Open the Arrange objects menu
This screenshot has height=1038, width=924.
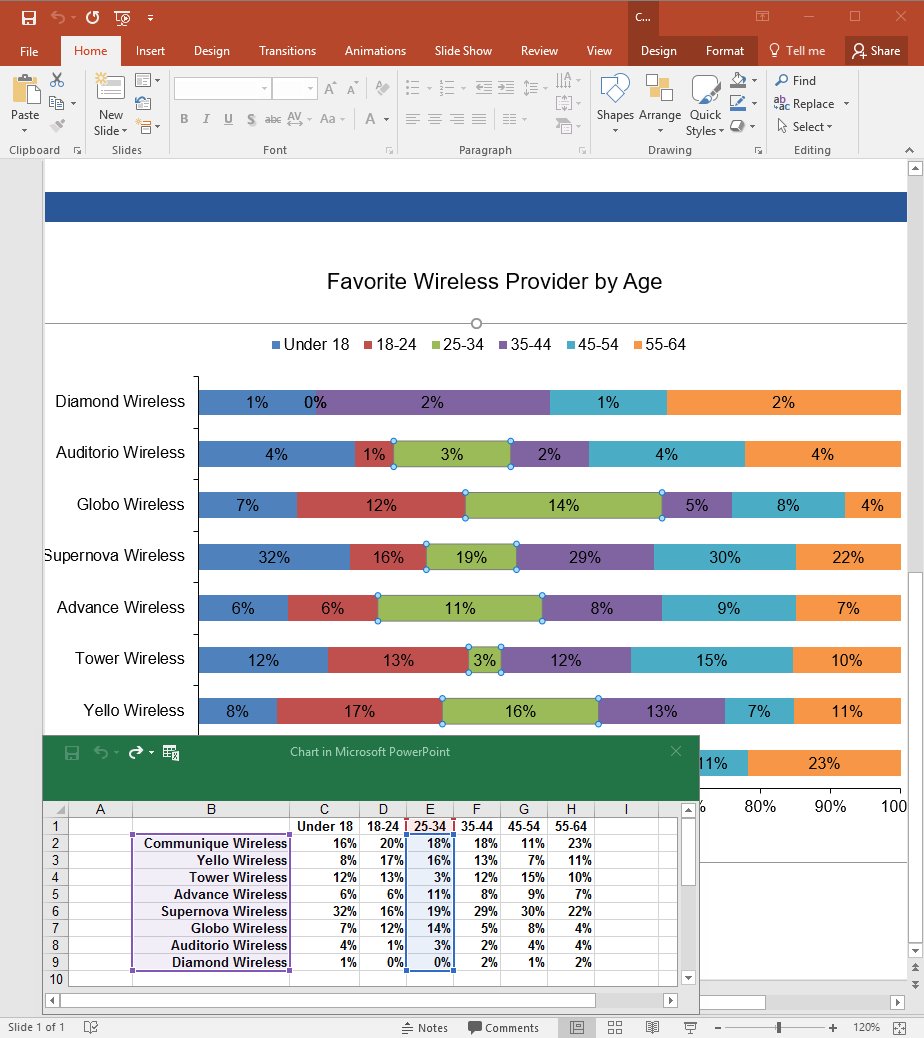(x=659, y=103)
